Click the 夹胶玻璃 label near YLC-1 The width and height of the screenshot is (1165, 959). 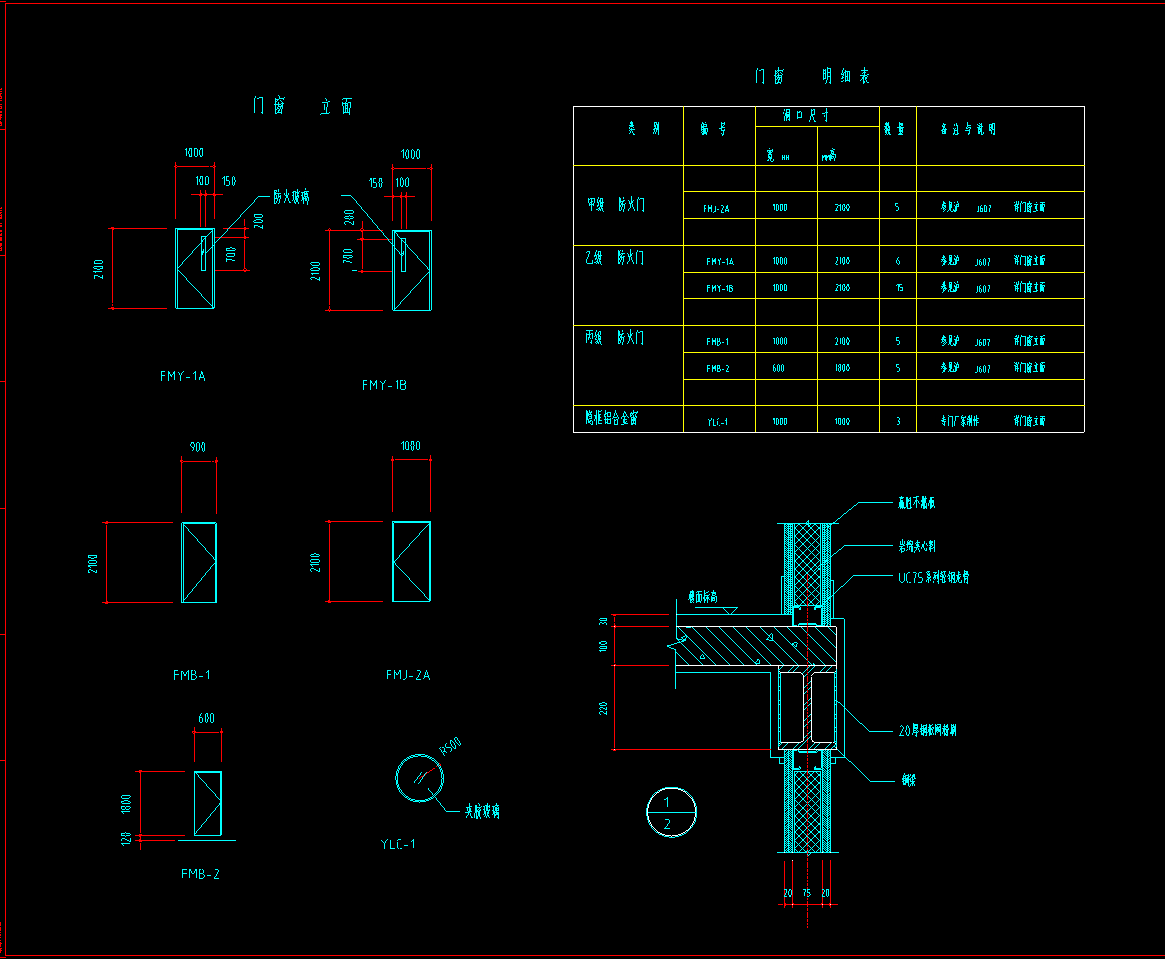click(482, 812)
